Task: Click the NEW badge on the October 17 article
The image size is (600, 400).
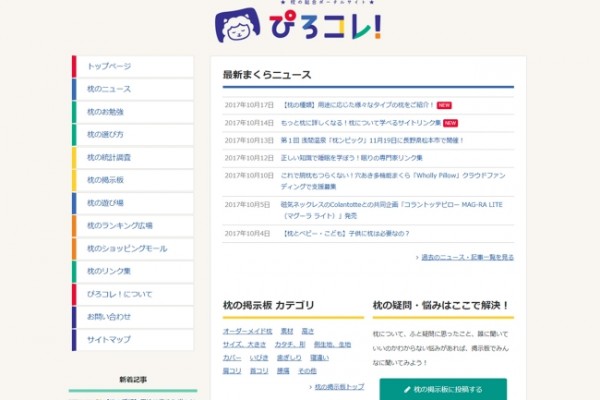Action: tap(444, 105)
